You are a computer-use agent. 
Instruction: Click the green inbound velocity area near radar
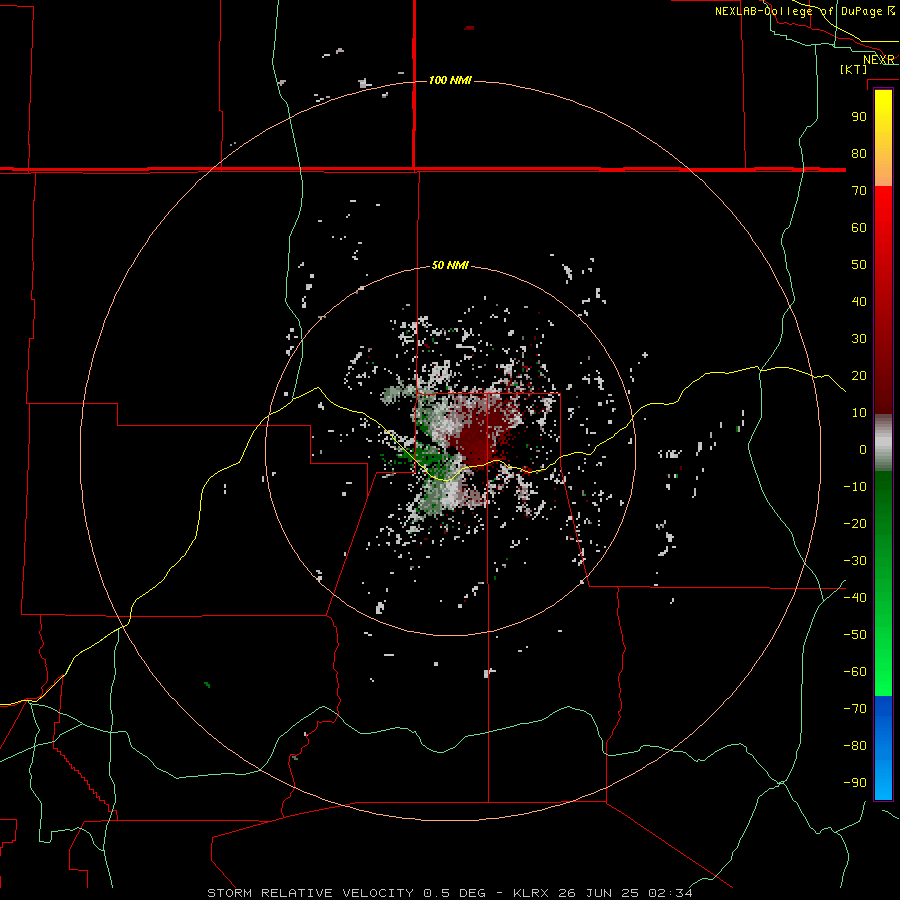tap(430, 456)
